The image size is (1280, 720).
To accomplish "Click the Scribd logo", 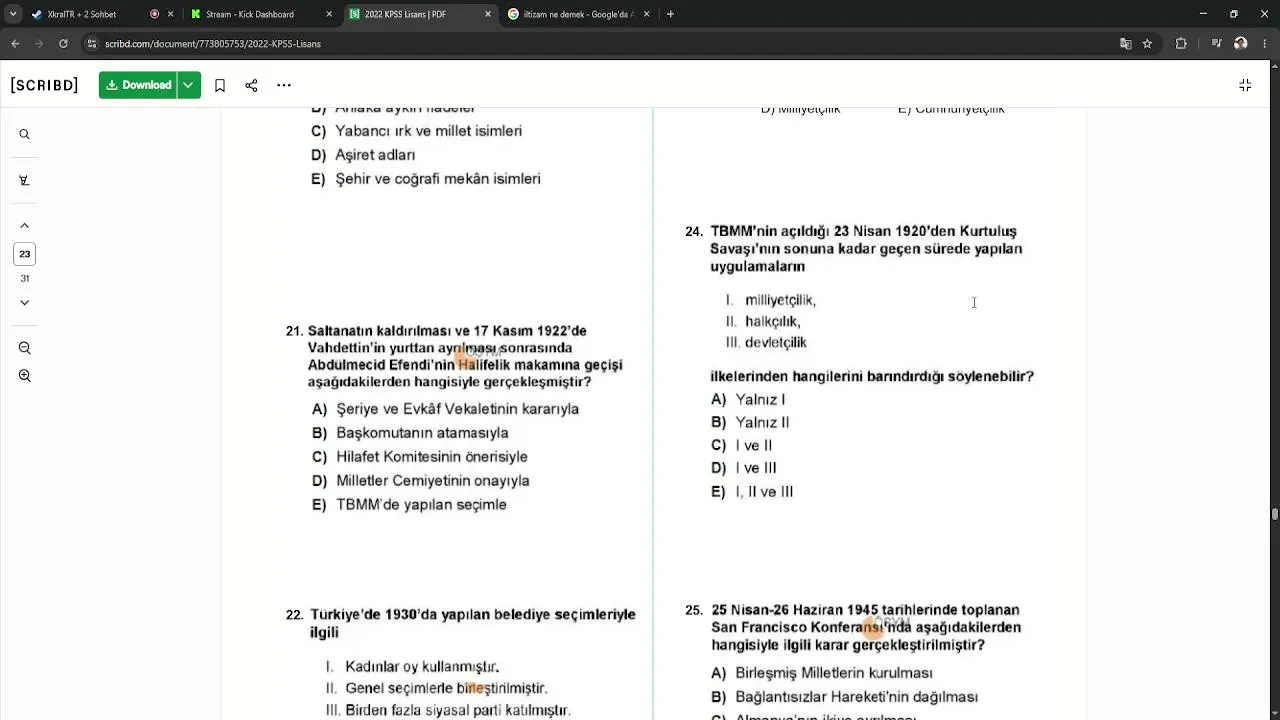I will click(x=44, y=85).
